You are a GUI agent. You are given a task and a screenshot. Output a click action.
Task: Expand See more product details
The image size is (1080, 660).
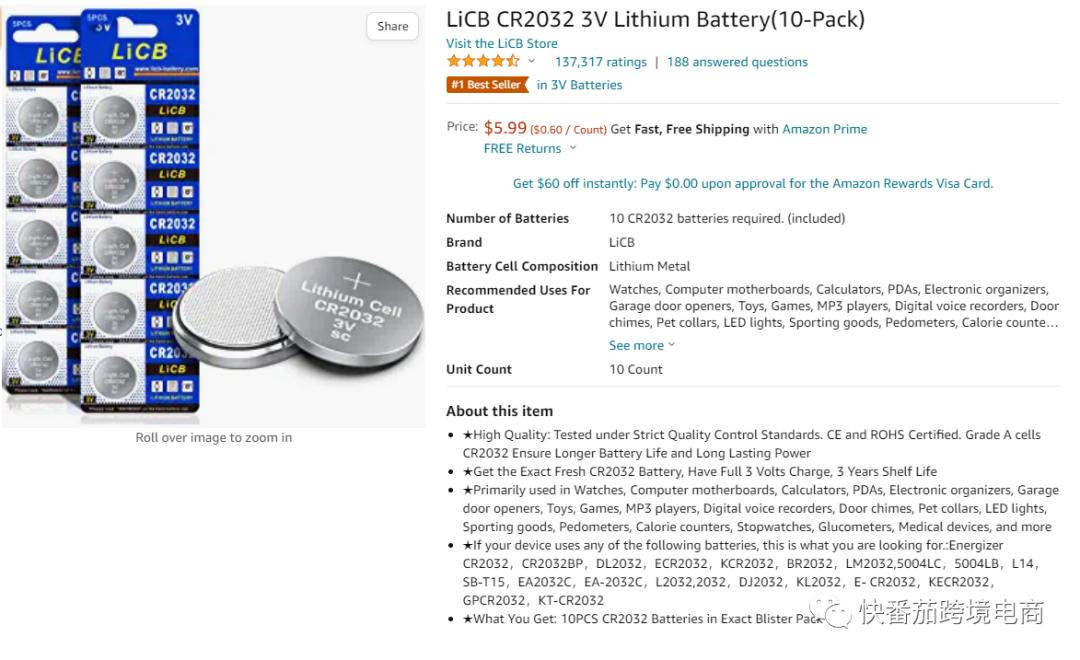pyautogui.click(x=636, y=345)
